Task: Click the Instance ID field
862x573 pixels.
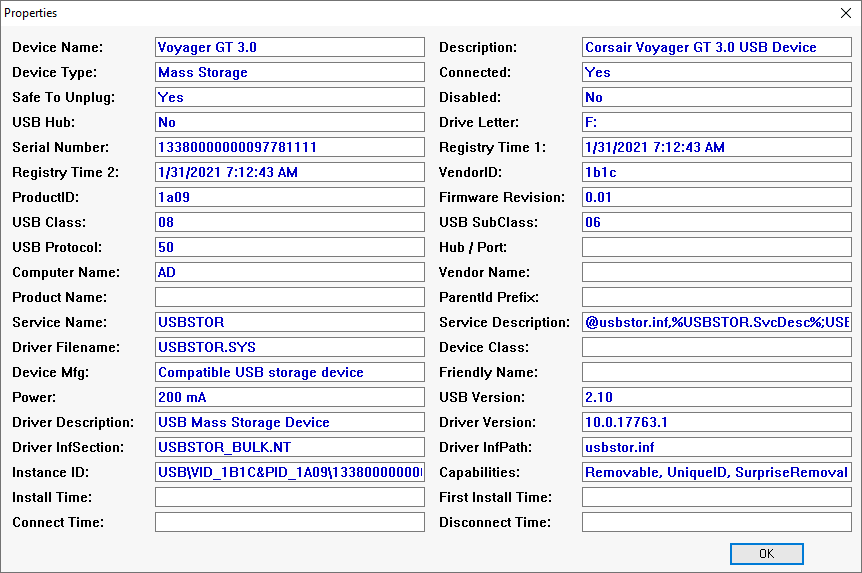Action: 290,472
